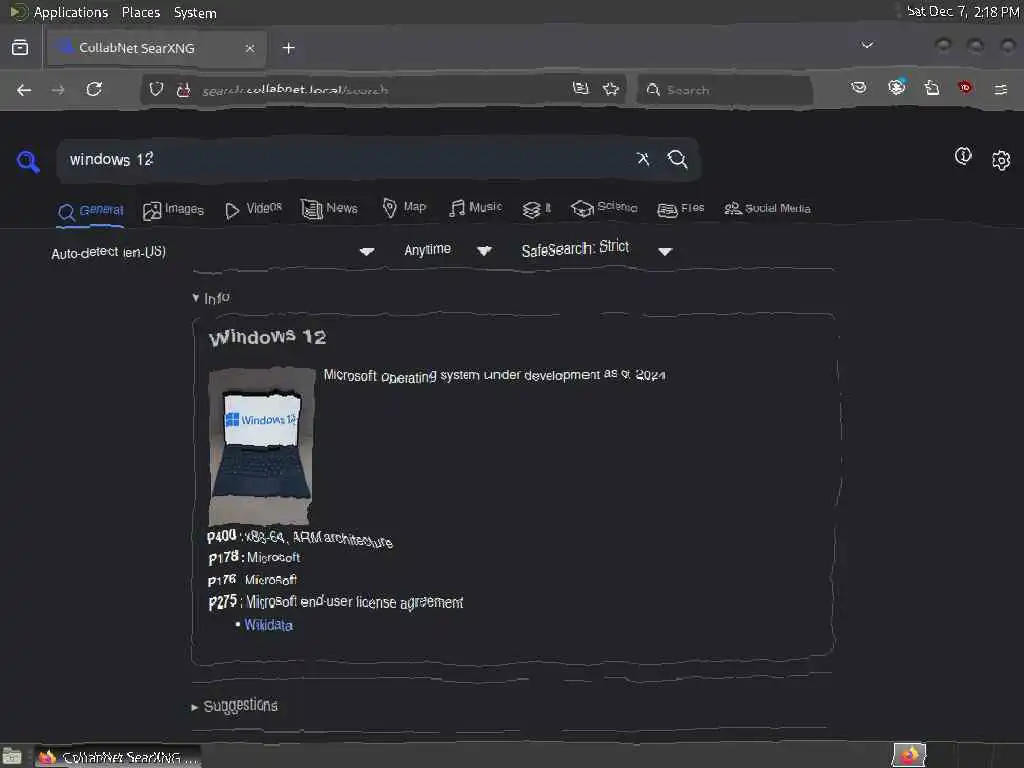The height and width of the screenshot is (768, 1024).
Task: Bookmark this page with the star icon
Action: coord(611,89)
